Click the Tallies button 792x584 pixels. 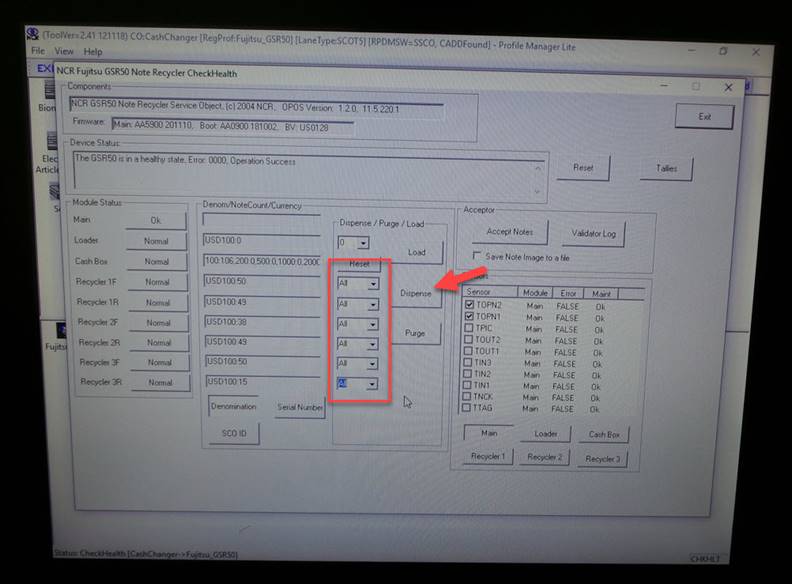coord(666,168)
